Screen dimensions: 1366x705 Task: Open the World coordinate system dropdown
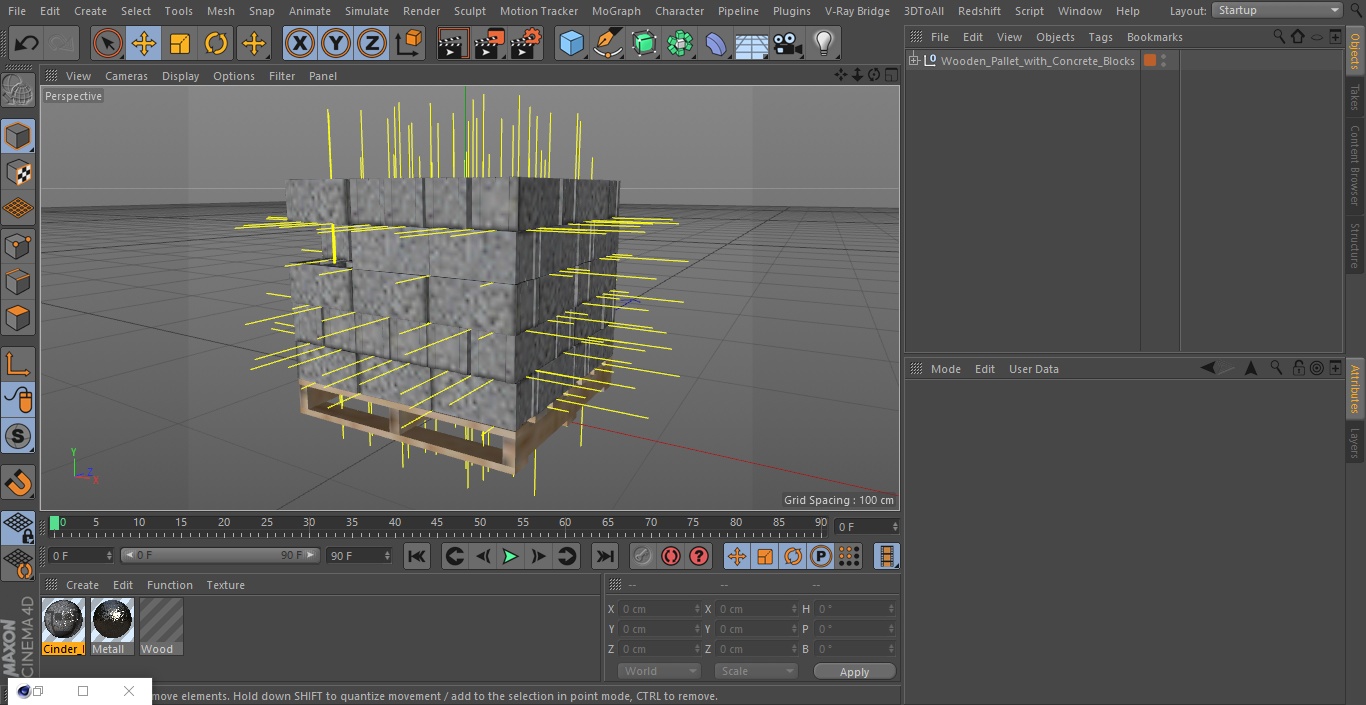658,671
